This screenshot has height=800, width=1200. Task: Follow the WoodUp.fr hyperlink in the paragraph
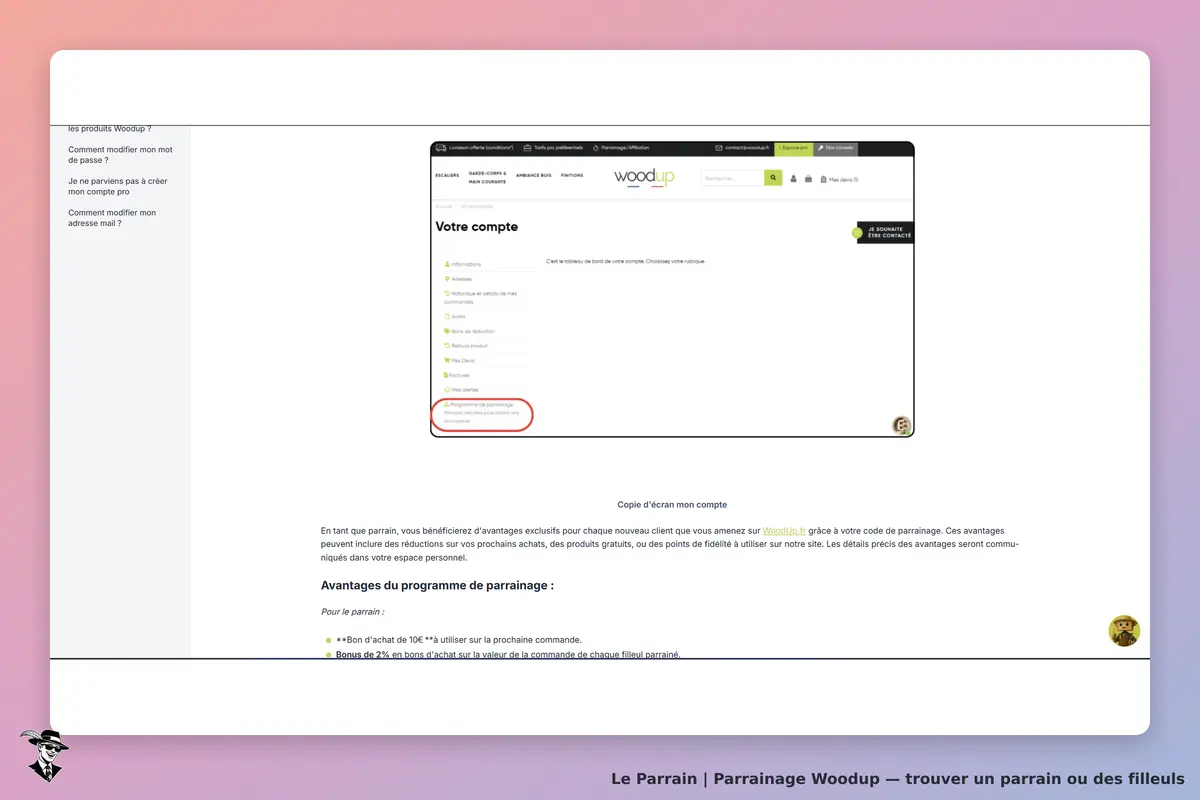coord(784,530)
